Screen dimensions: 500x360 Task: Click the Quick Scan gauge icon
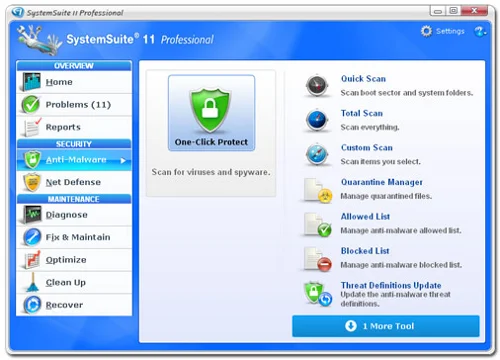coord(317,86)
